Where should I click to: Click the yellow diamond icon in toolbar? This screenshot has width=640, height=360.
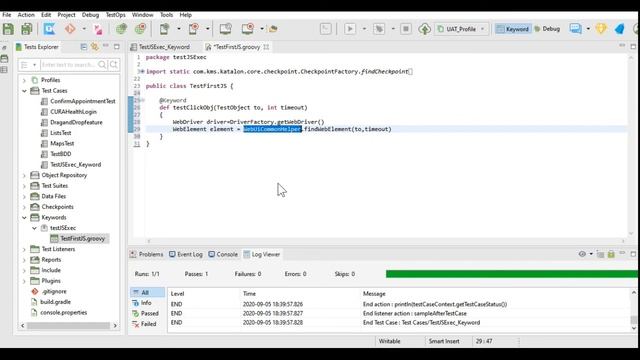[601, 29]
